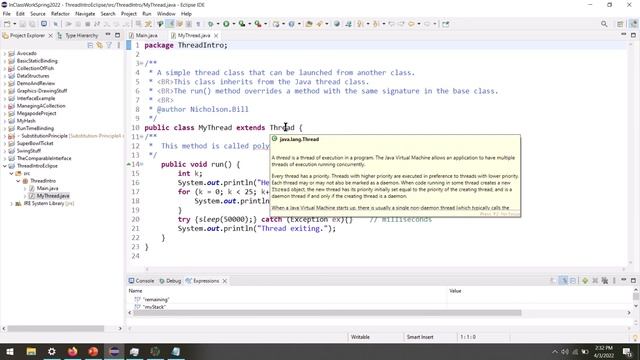Click the magnifier Search icon at the toolbar's right
Viewport: 640px width, 360px height.
pos(604,24)
